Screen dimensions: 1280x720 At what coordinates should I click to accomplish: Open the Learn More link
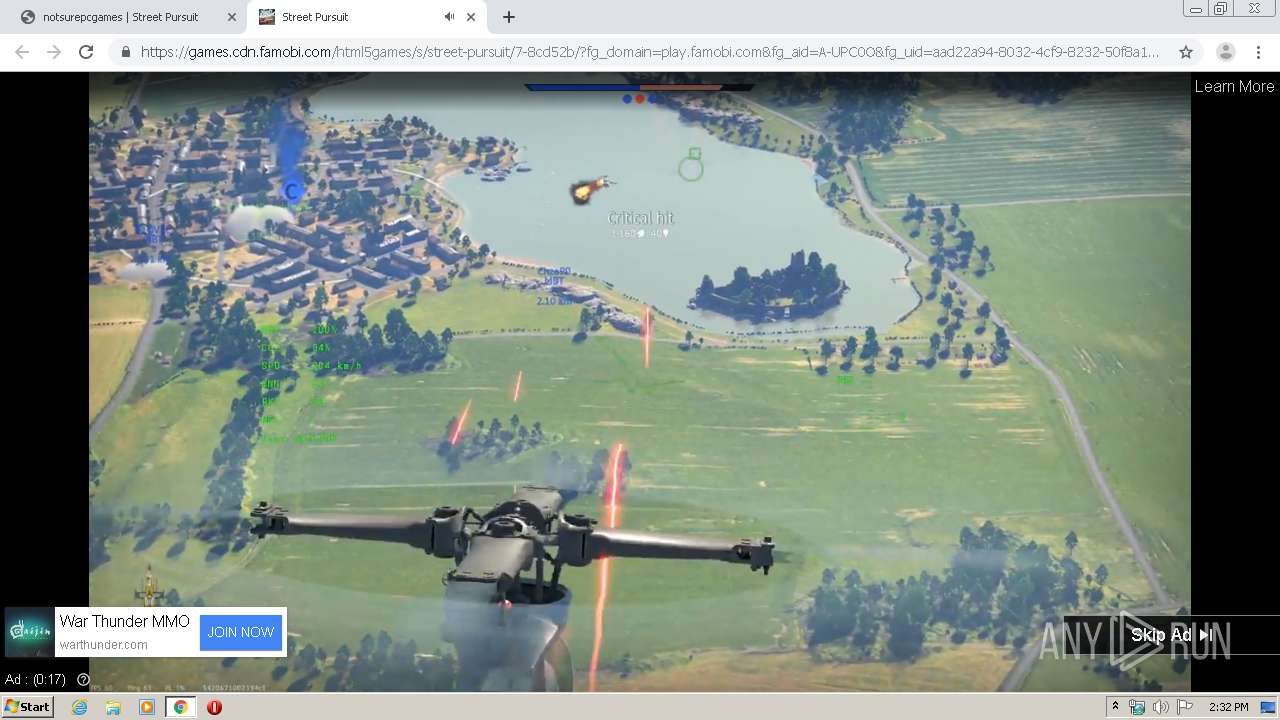coord(1234,86)
